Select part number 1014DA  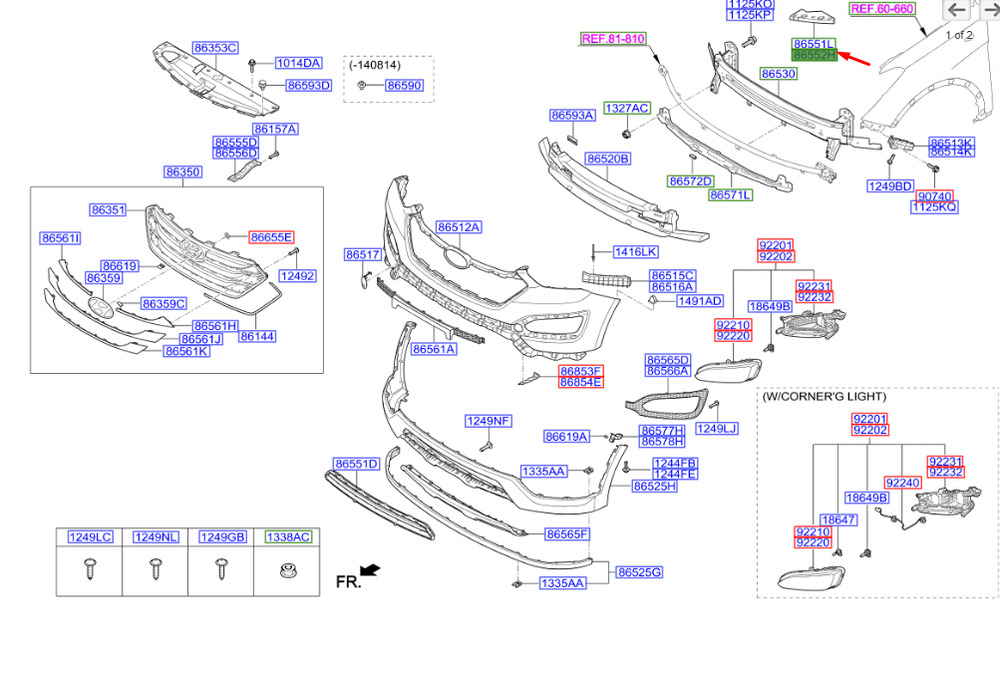[x=298, y=63]
